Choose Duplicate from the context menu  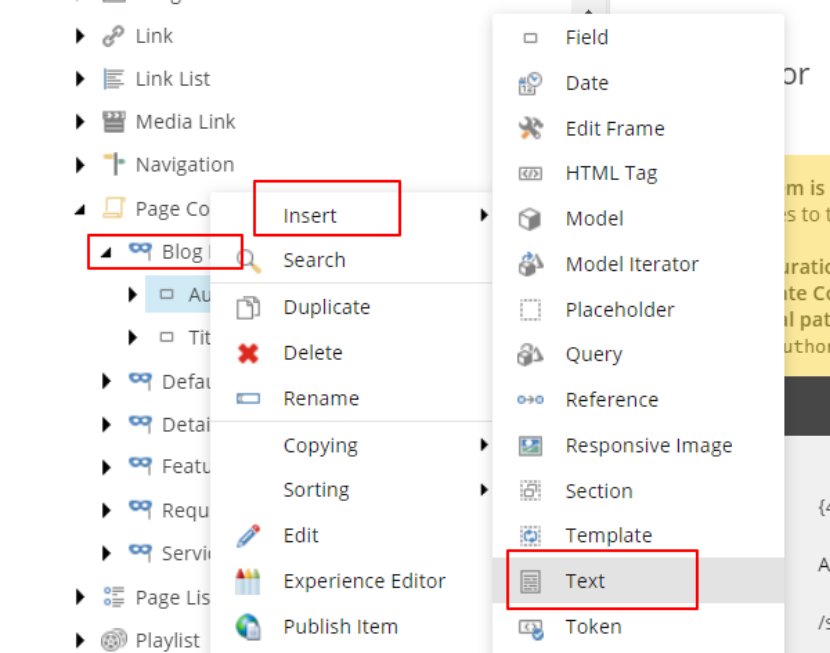(351, 307)
